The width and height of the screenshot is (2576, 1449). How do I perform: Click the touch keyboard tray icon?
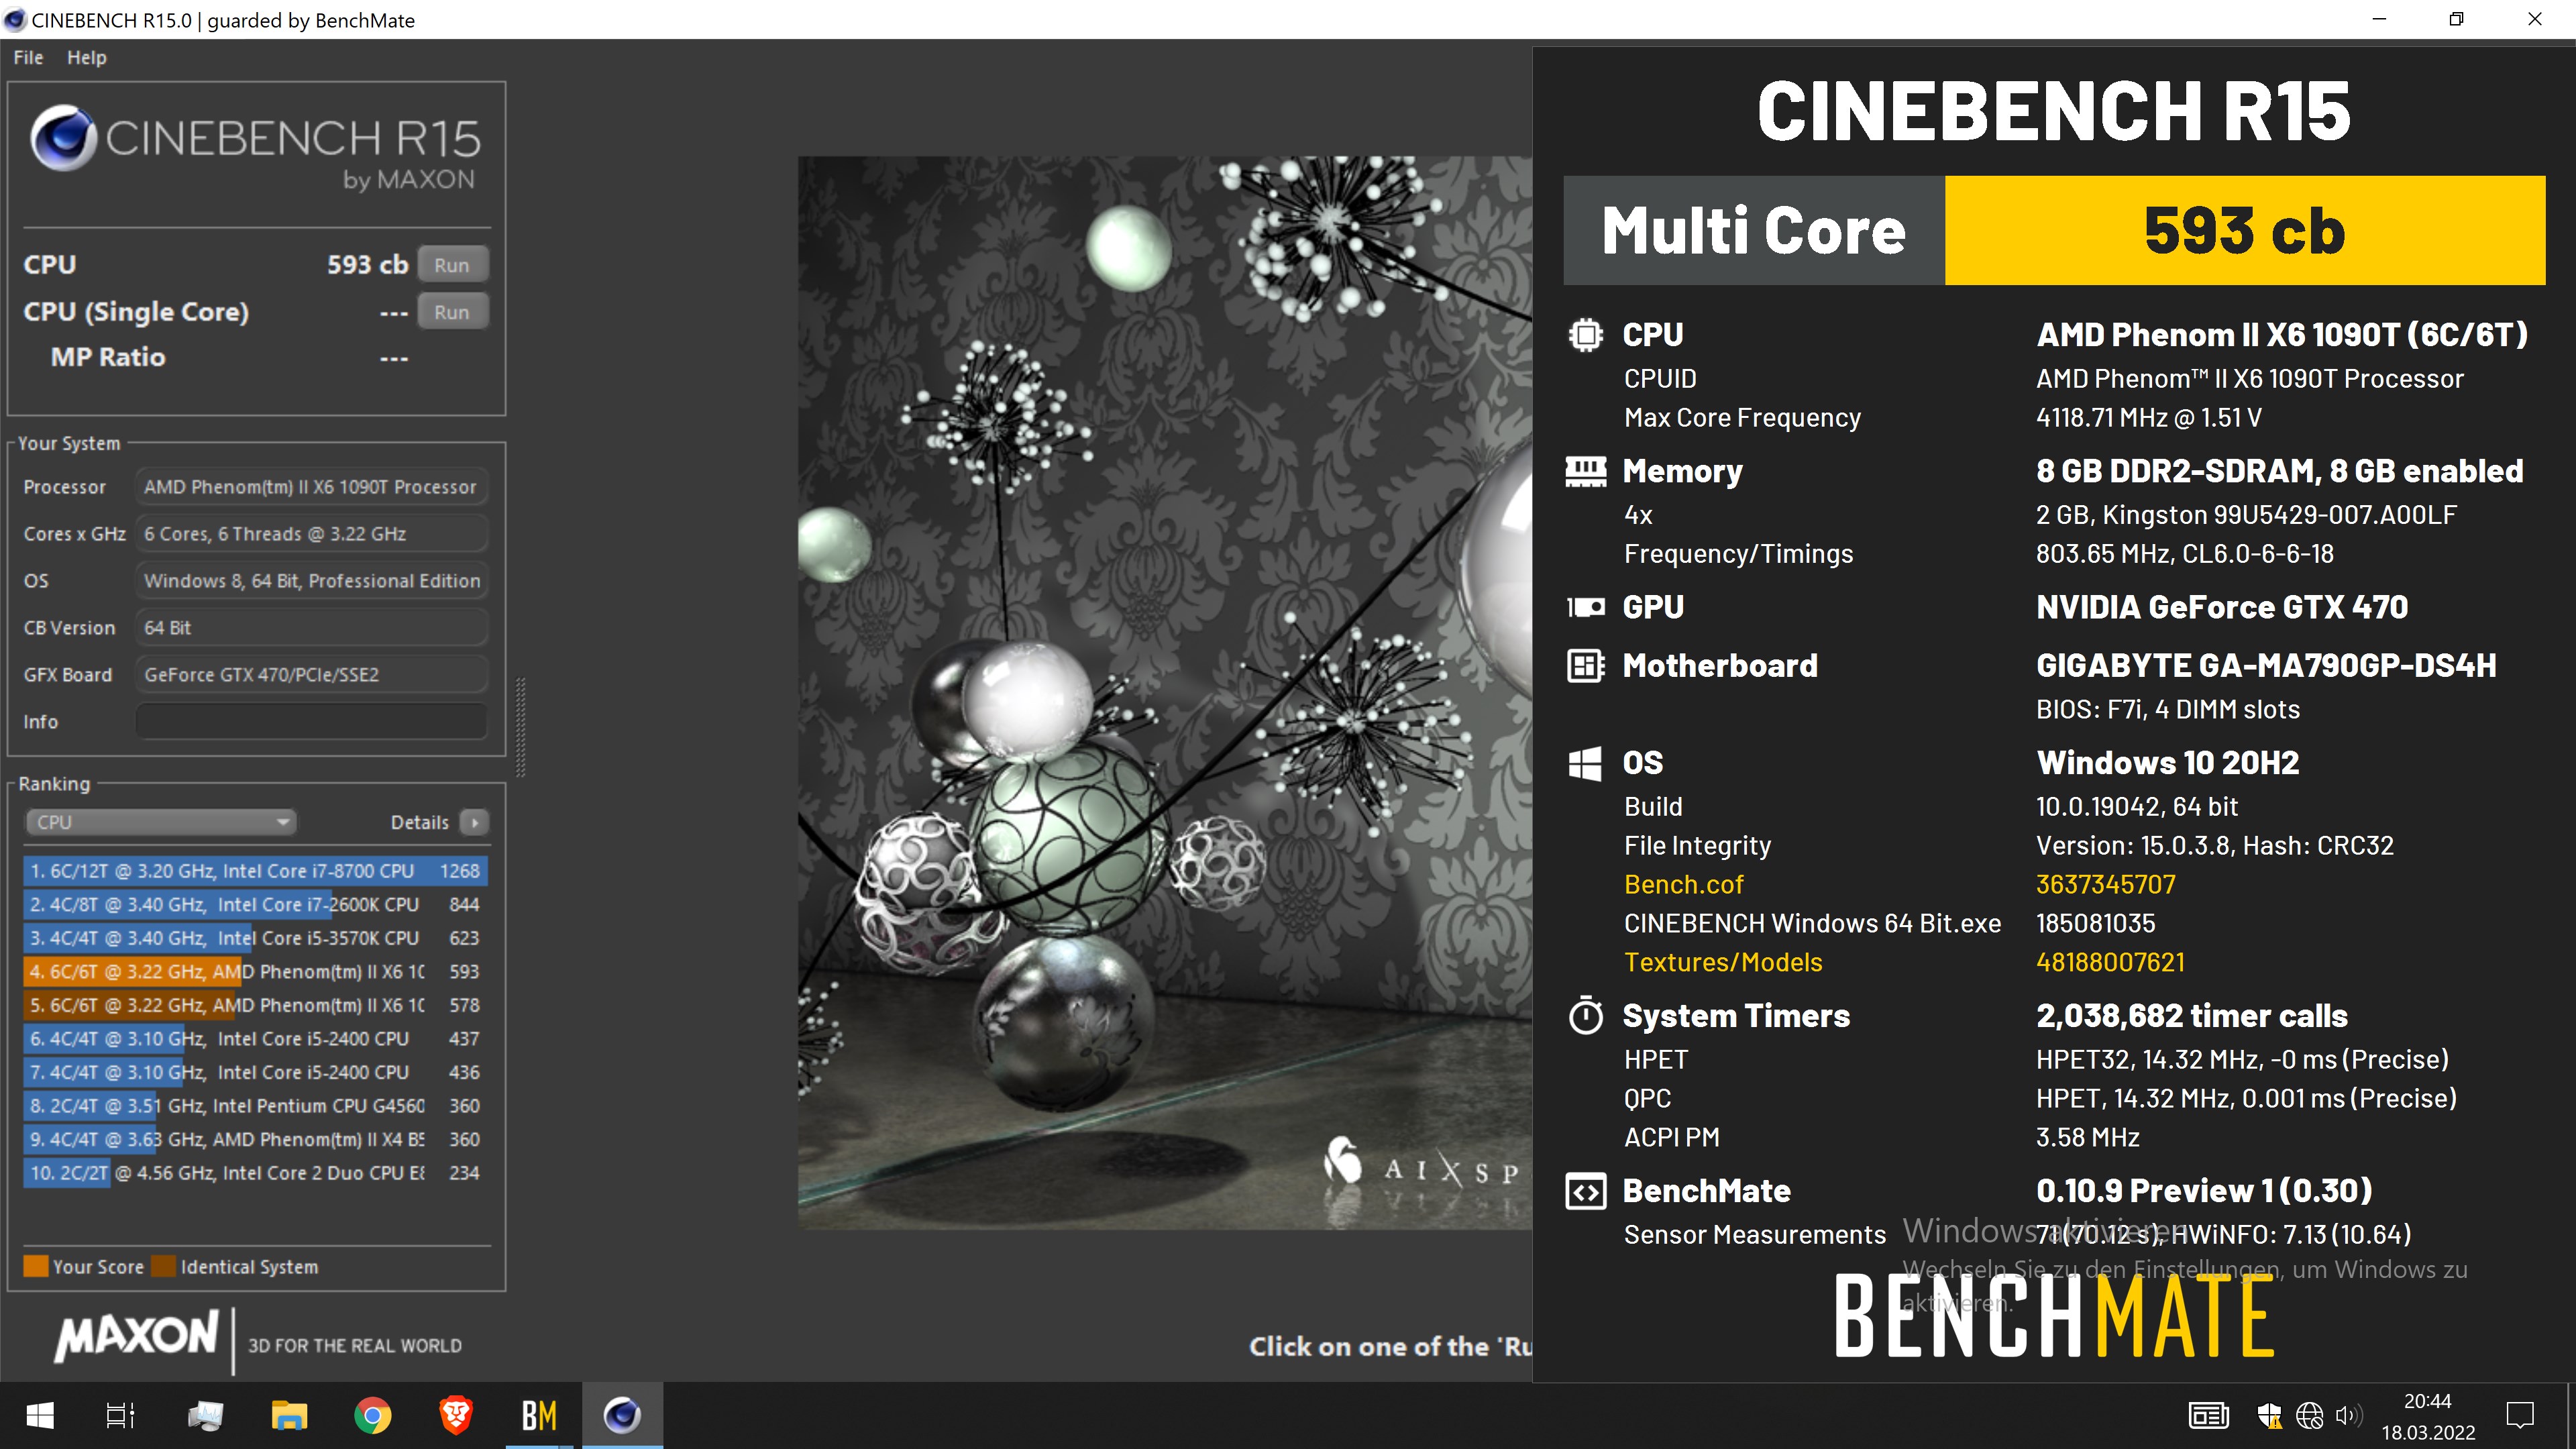click(2208, 1415)
